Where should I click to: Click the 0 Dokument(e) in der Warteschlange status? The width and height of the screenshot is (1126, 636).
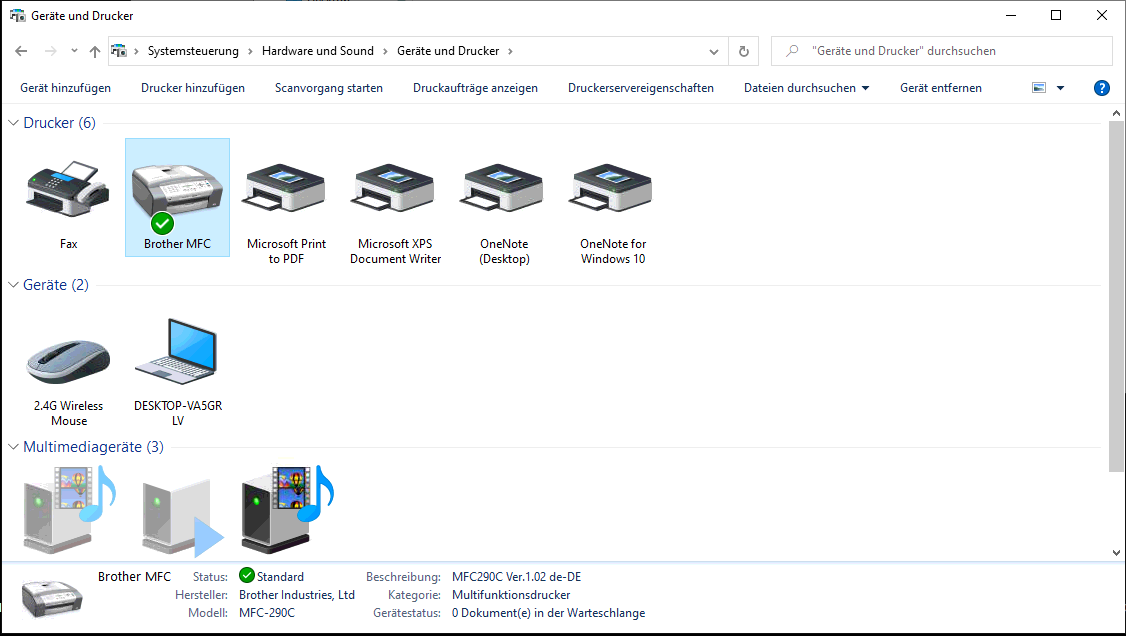[549, 613]
